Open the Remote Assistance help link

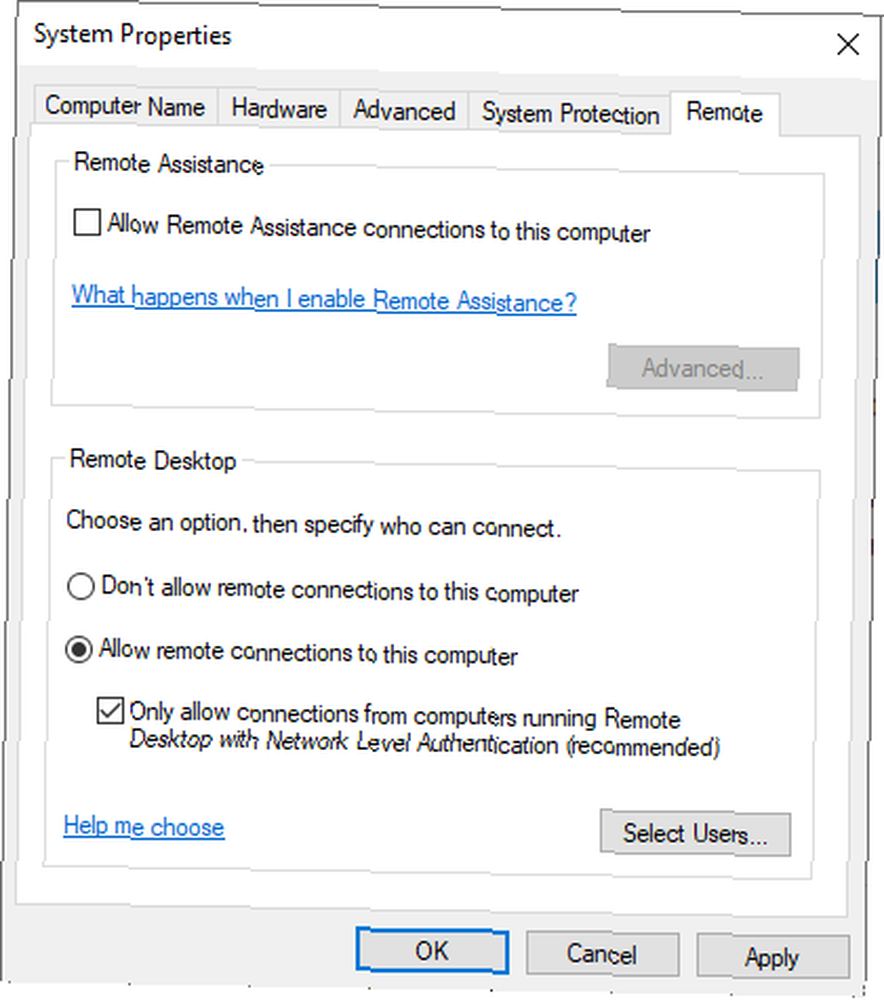[324, 299]
